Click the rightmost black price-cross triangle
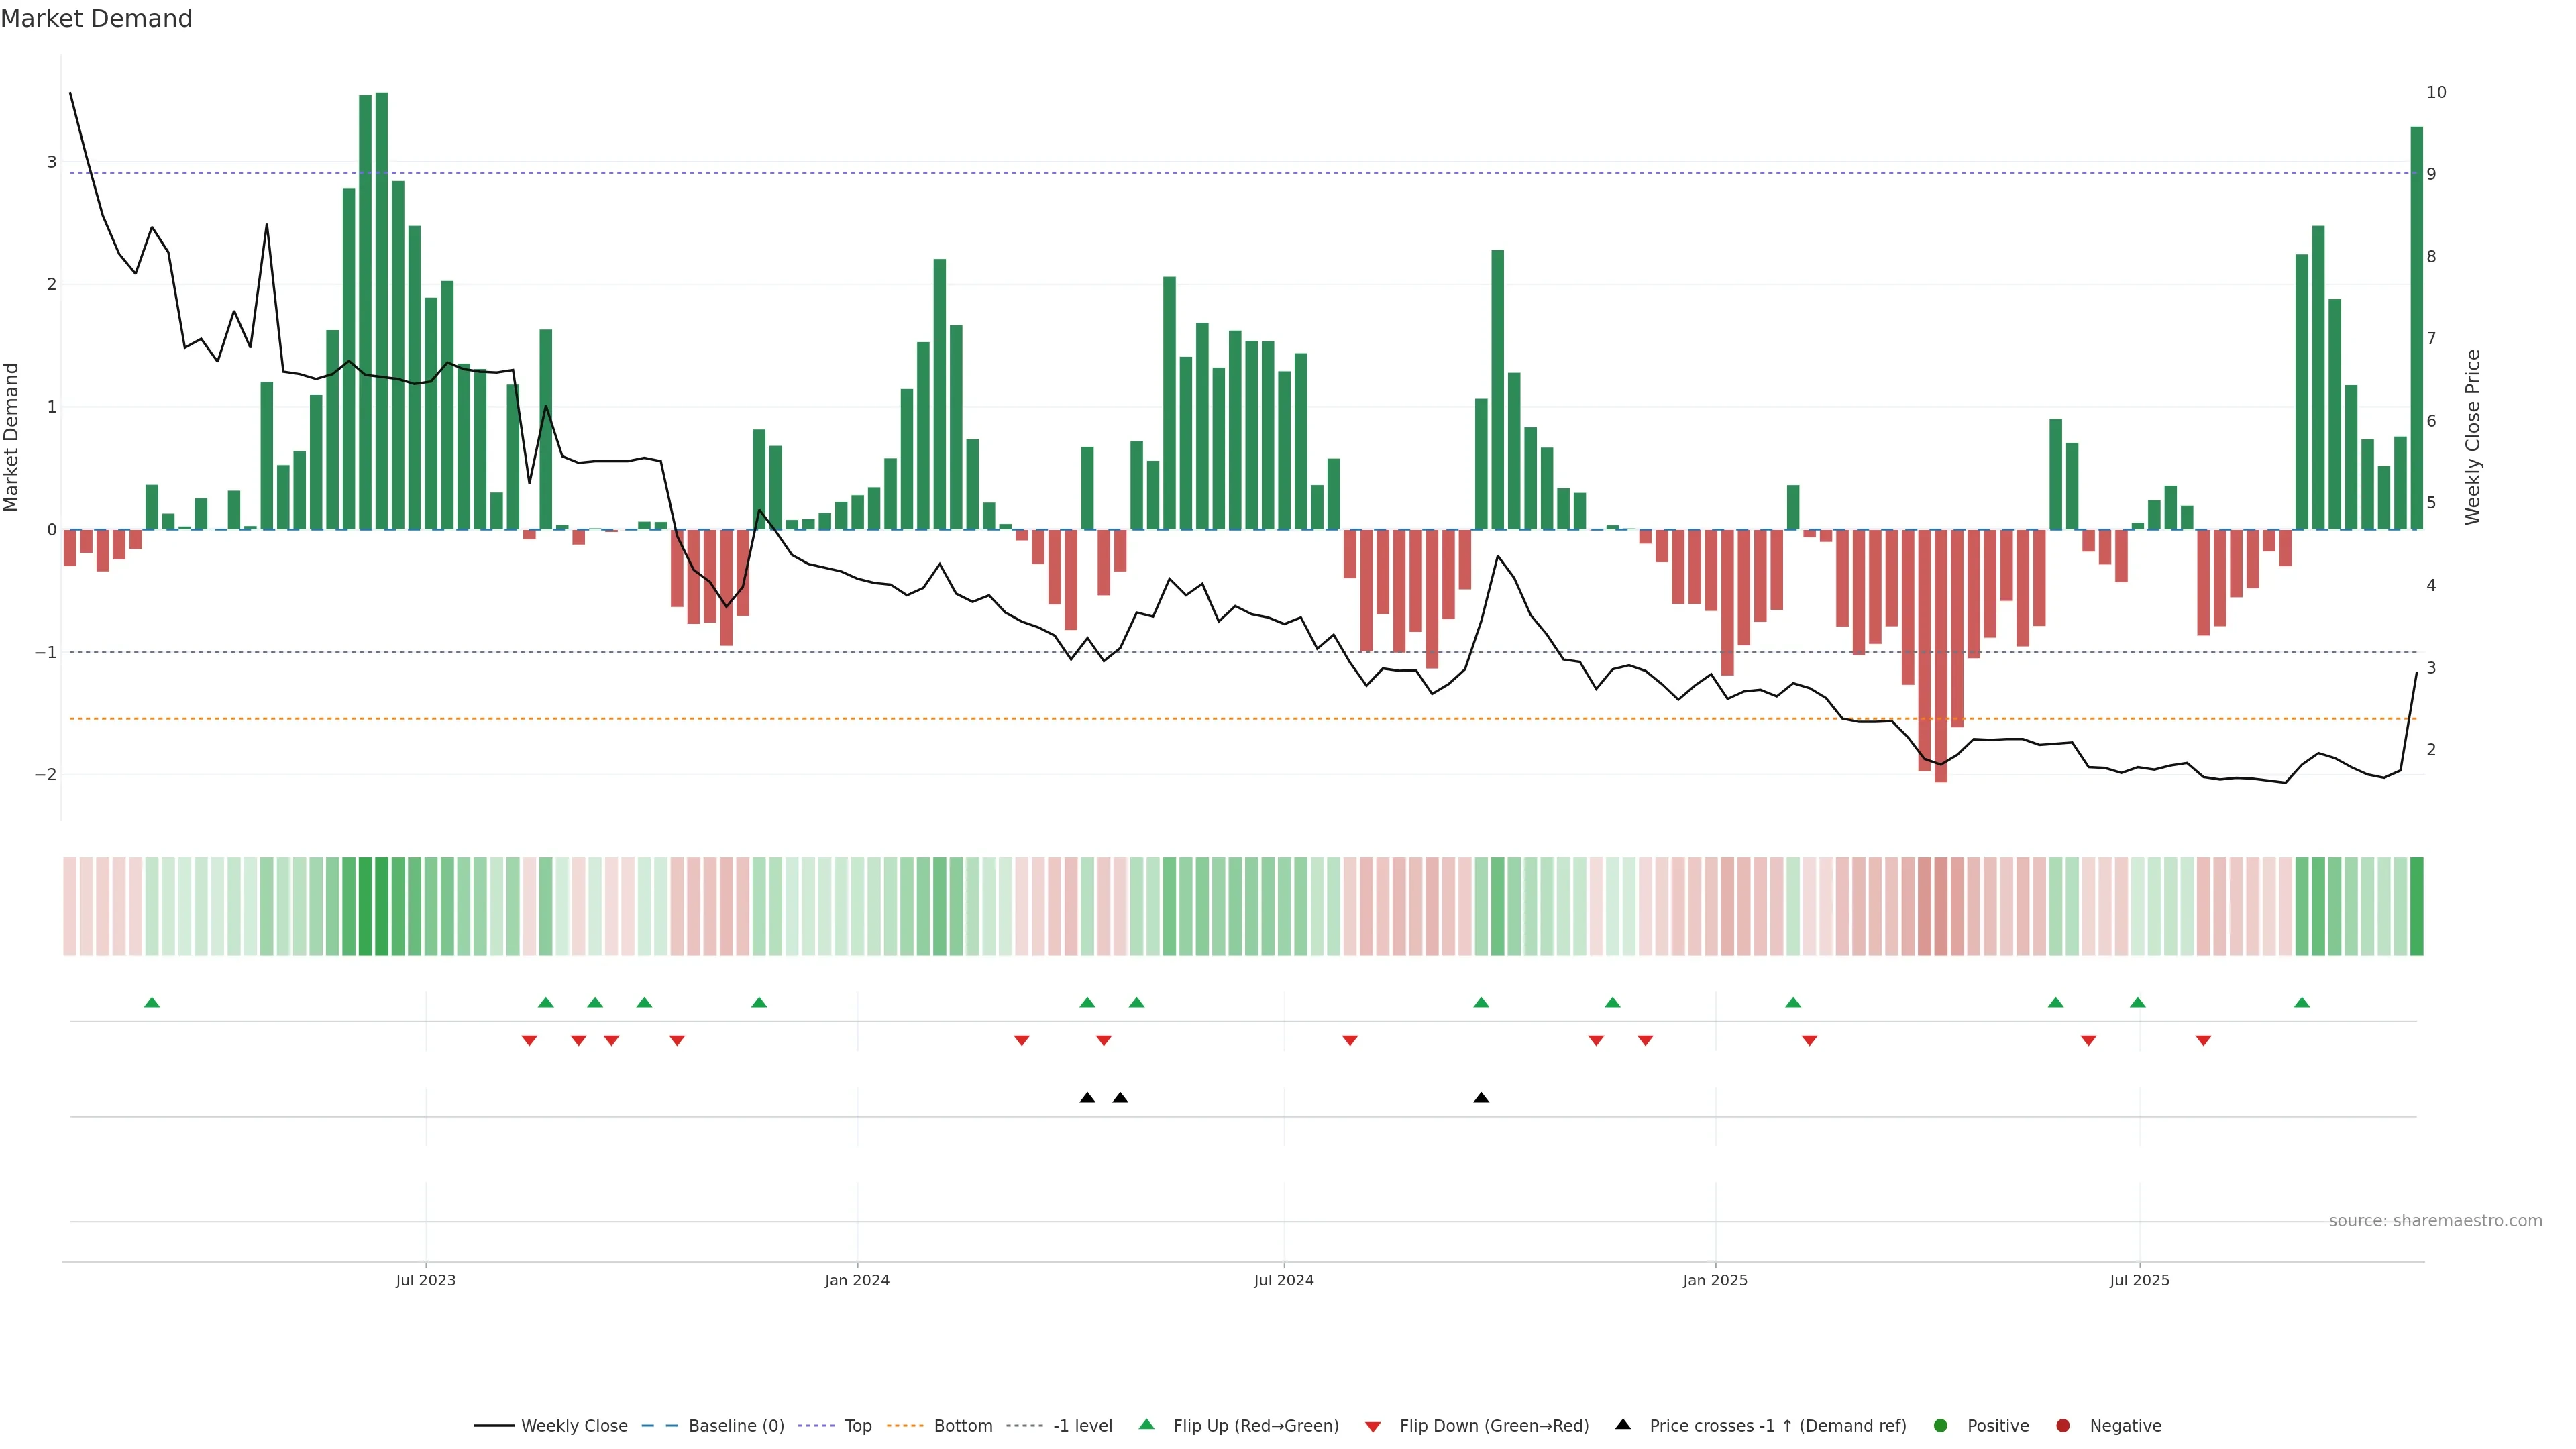This screenshot has width=2576, height=1449. [x=1481, y=1098]
